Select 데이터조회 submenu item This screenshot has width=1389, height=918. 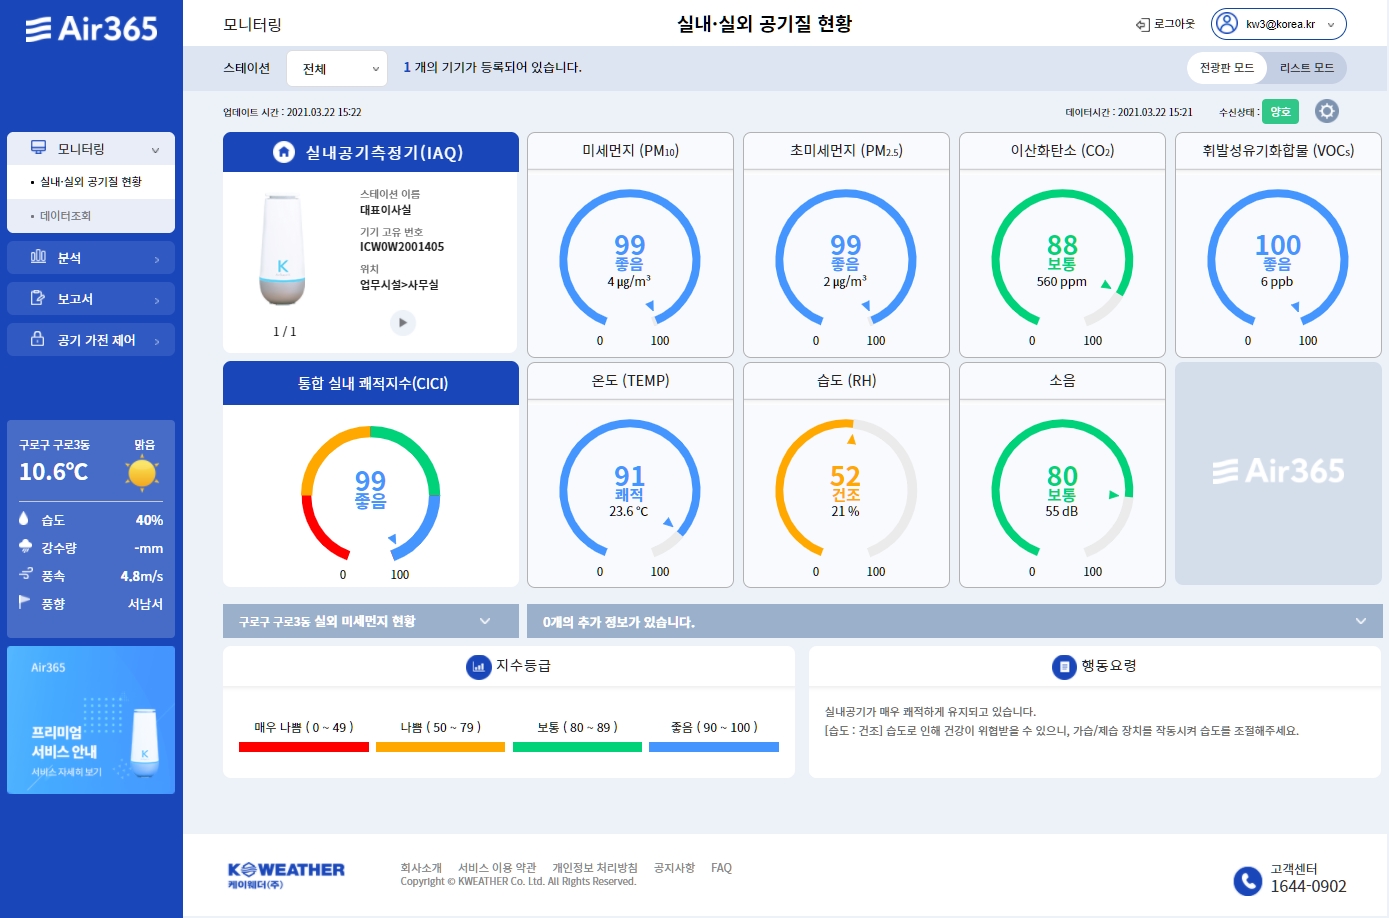pyautogui.click(x=66, y=216)
